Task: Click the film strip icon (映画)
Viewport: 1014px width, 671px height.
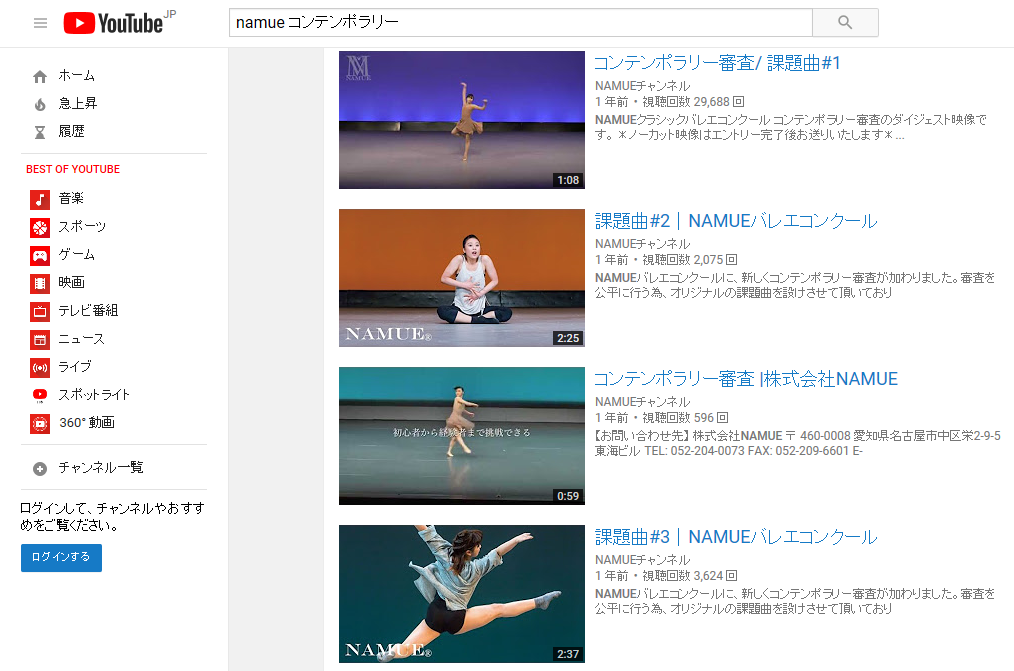Action: click(40, 283)
